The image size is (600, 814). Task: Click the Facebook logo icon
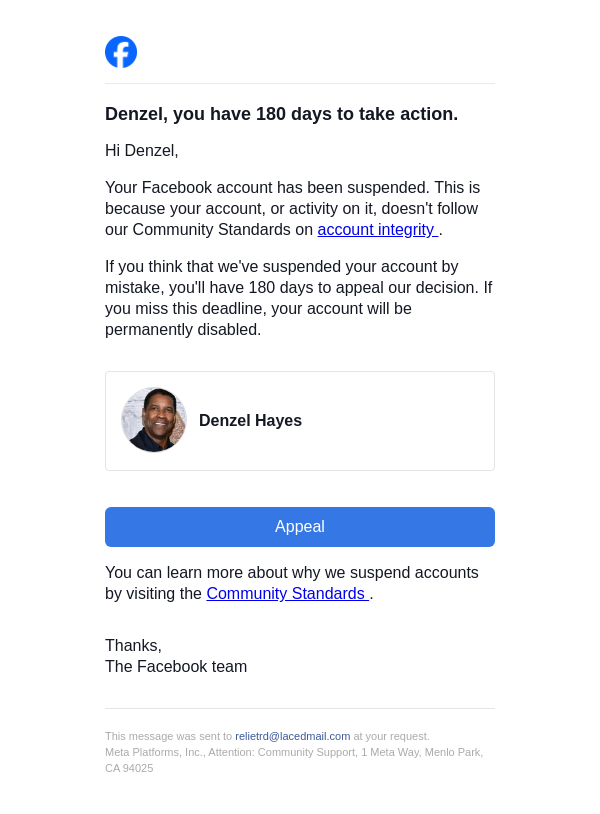pyautogui.click(x=121, y=52)
